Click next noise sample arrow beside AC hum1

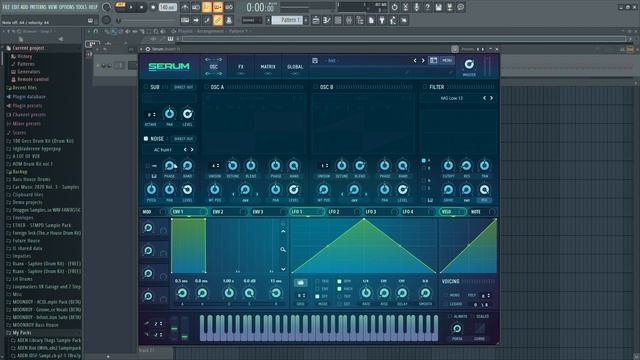coord(192,150)
